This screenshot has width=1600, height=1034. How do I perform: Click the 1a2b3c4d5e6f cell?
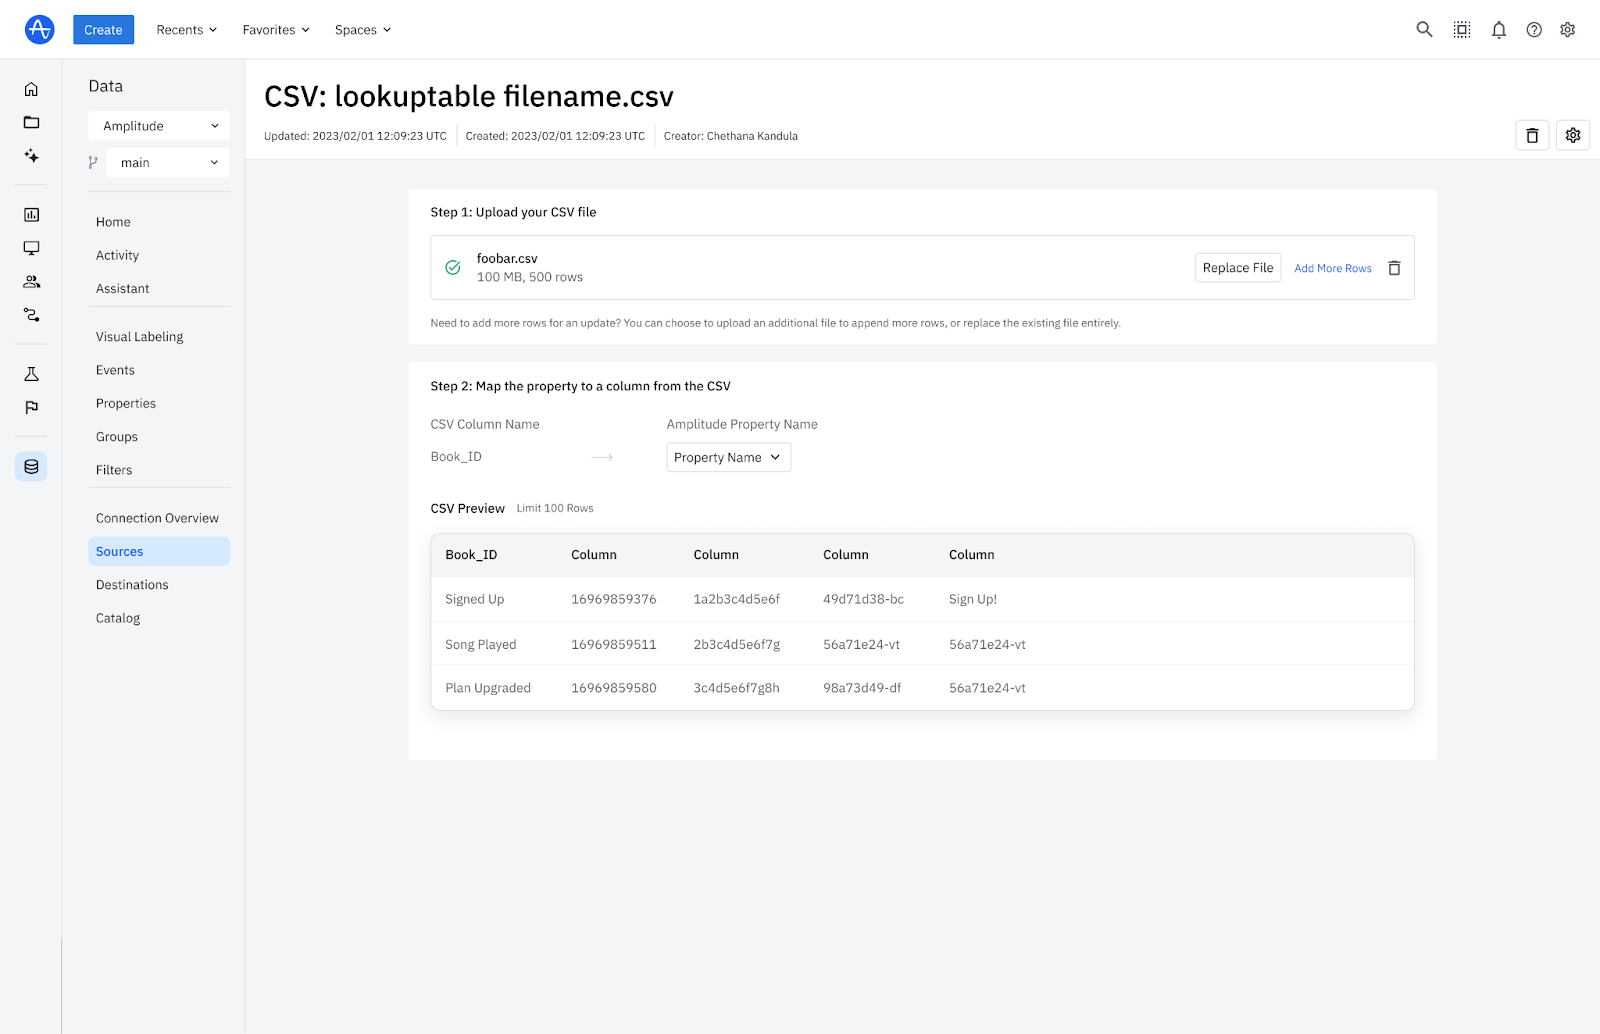point(737,599)
